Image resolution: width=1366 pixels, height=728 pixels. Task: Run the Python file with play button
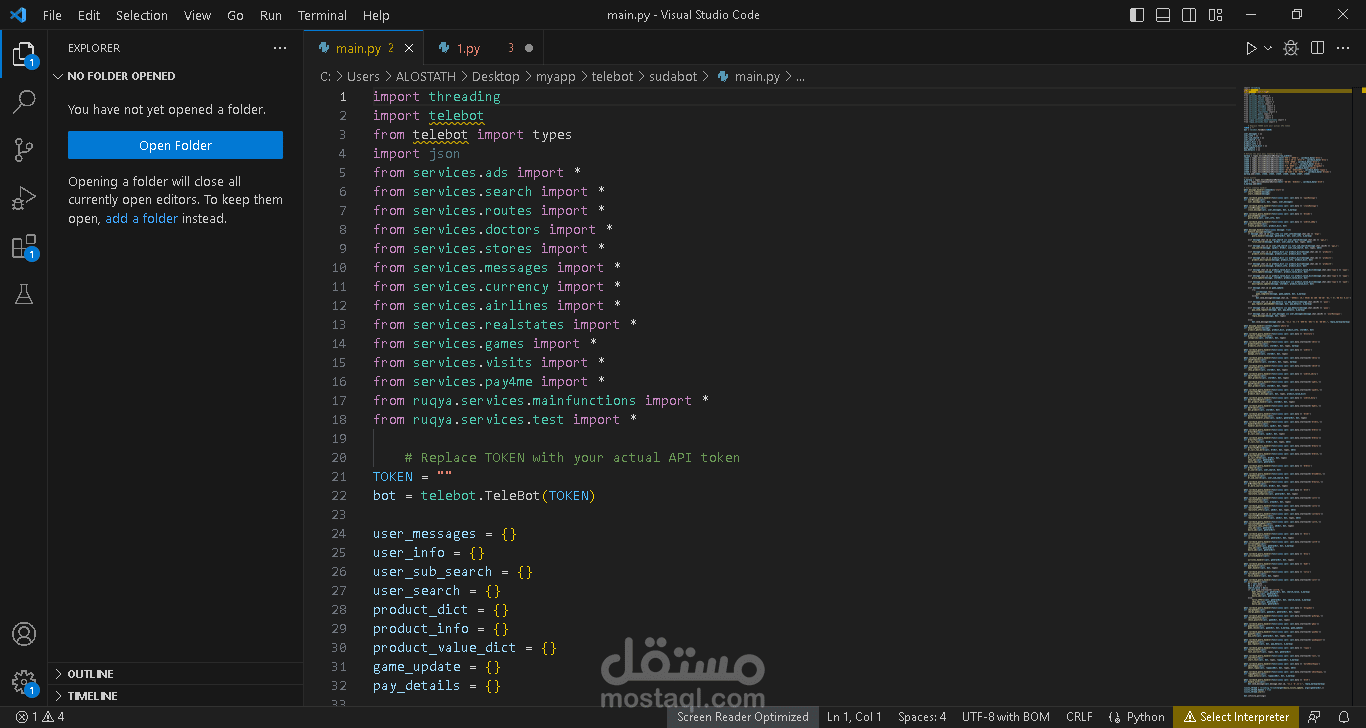point(1250,48)
